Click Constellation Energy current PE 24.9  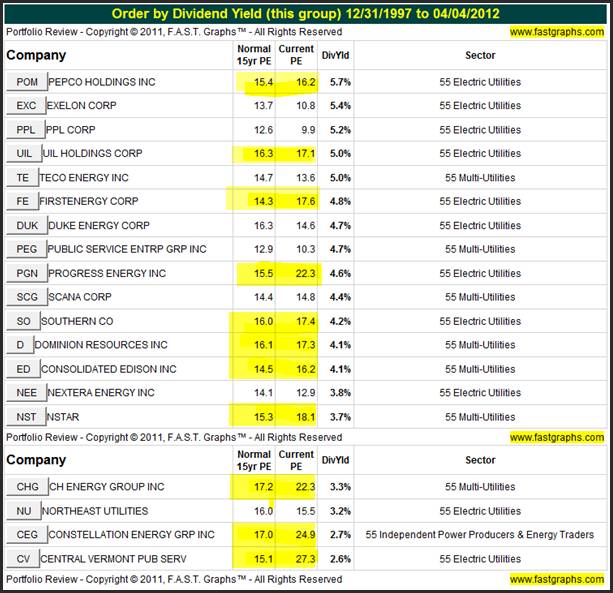click(305, 534)
